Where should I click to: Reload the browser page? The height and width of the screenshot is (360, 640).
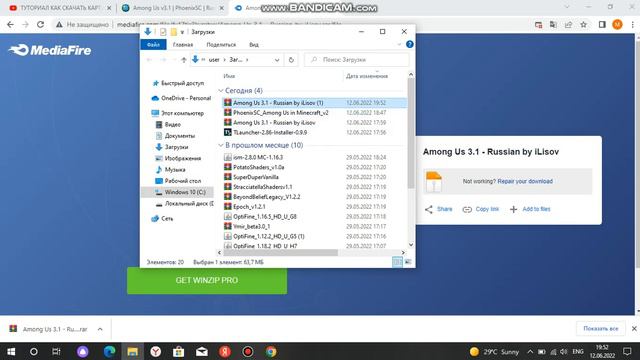[x=40, y=24]
